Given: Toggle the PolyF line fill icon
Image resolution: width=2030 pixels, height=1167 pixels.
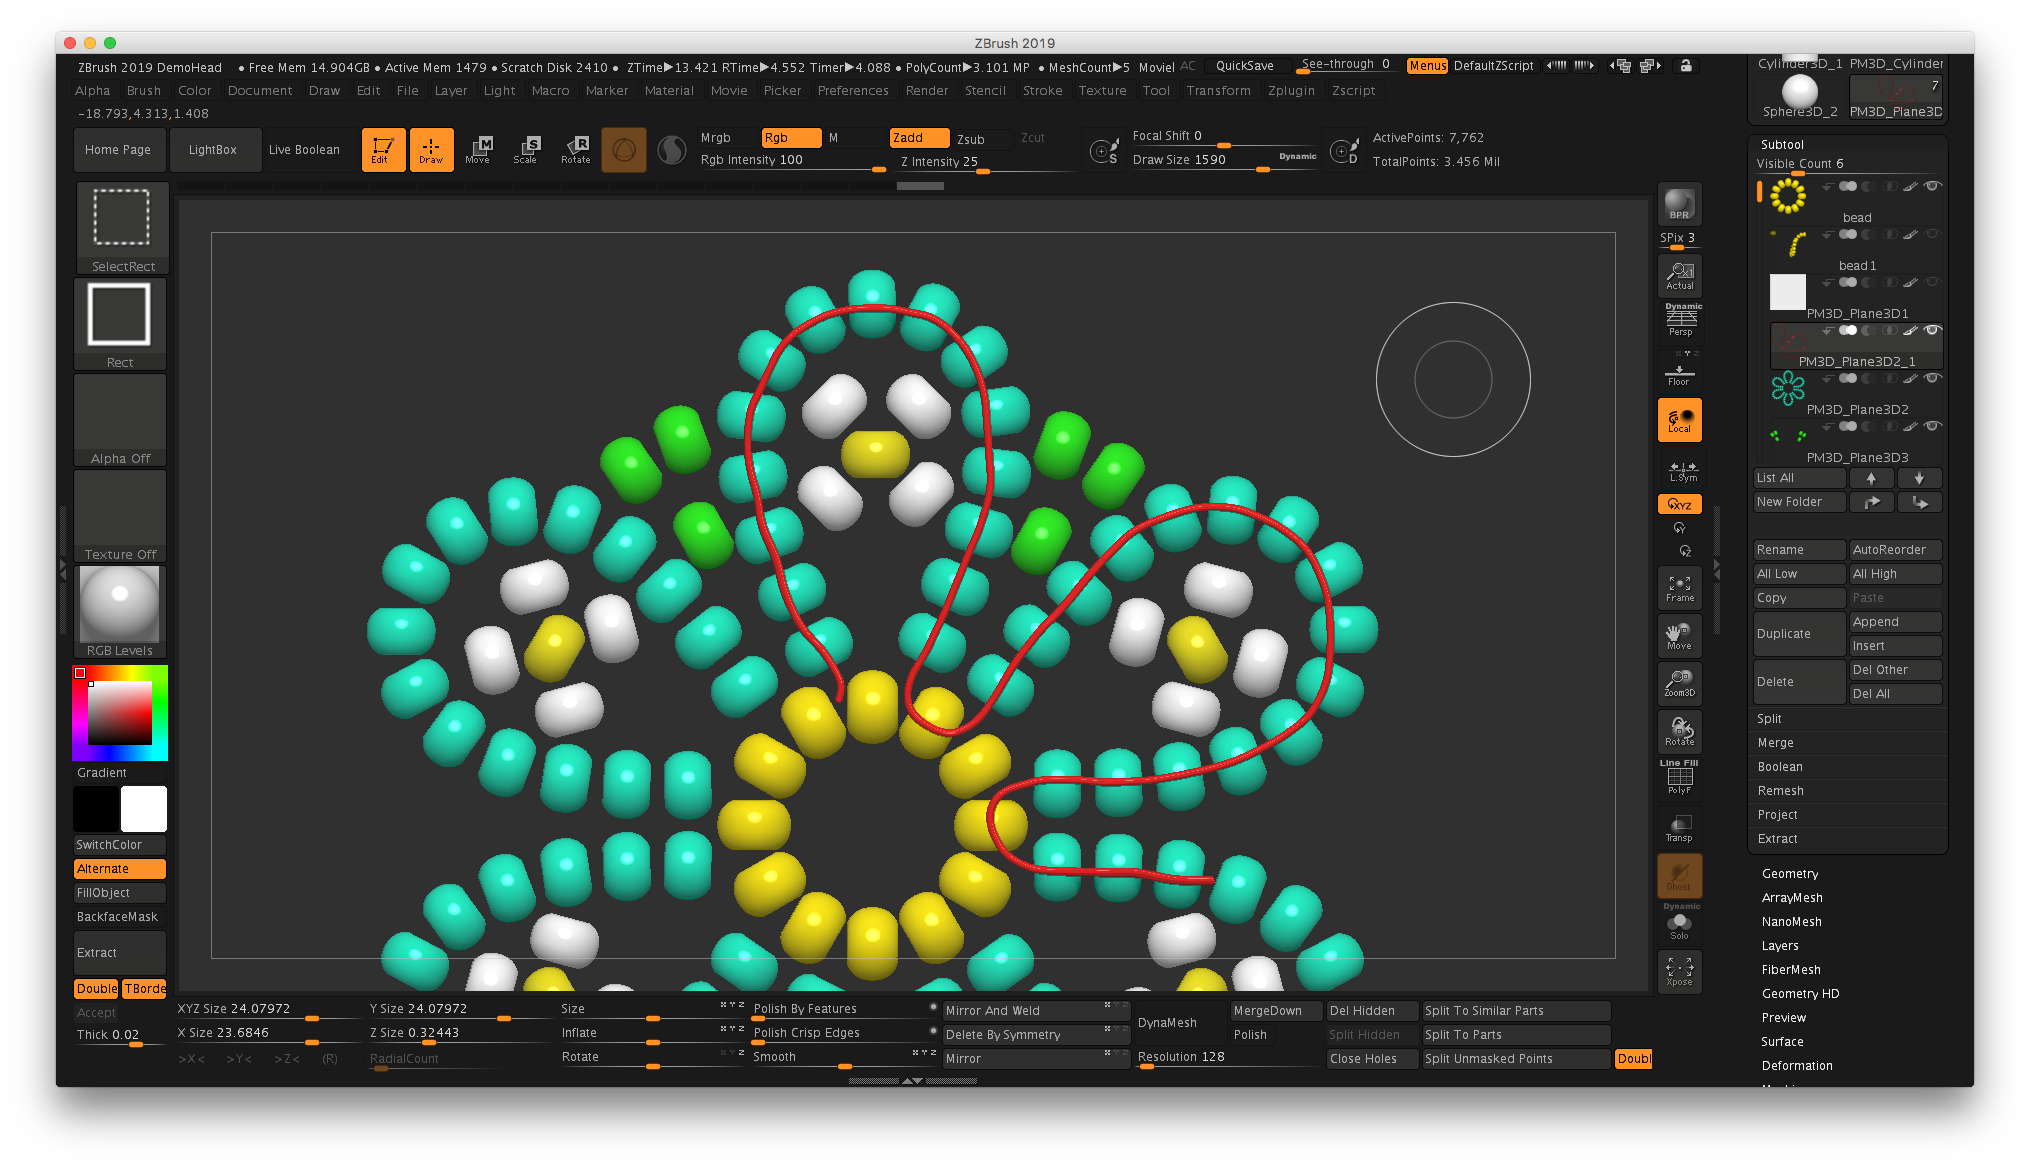Looking at the screenshot, I should pos(1679,778).
